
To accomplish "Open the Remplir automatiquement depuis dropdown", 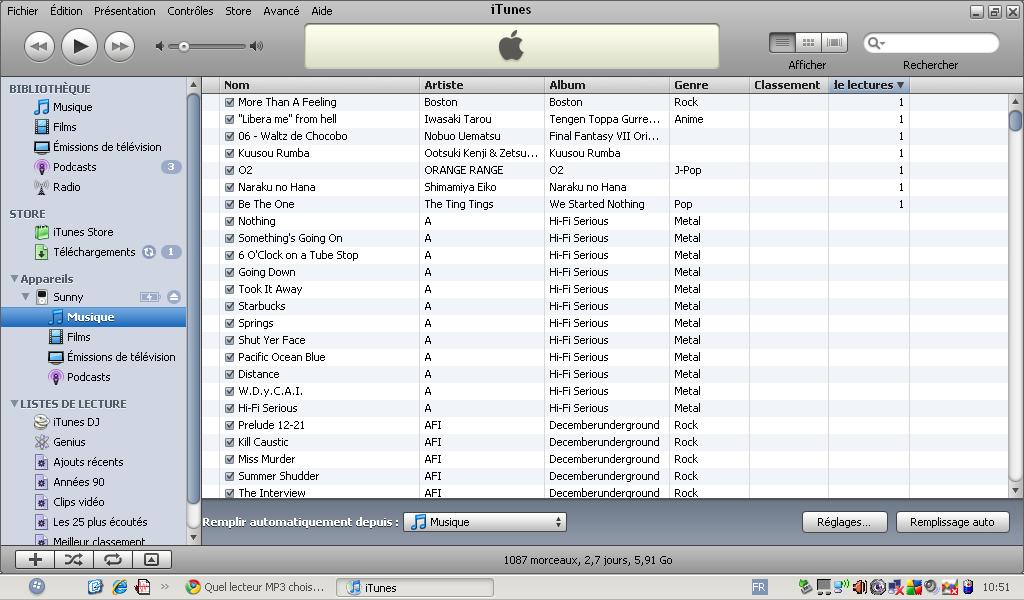I will click(x=485, y=522).
